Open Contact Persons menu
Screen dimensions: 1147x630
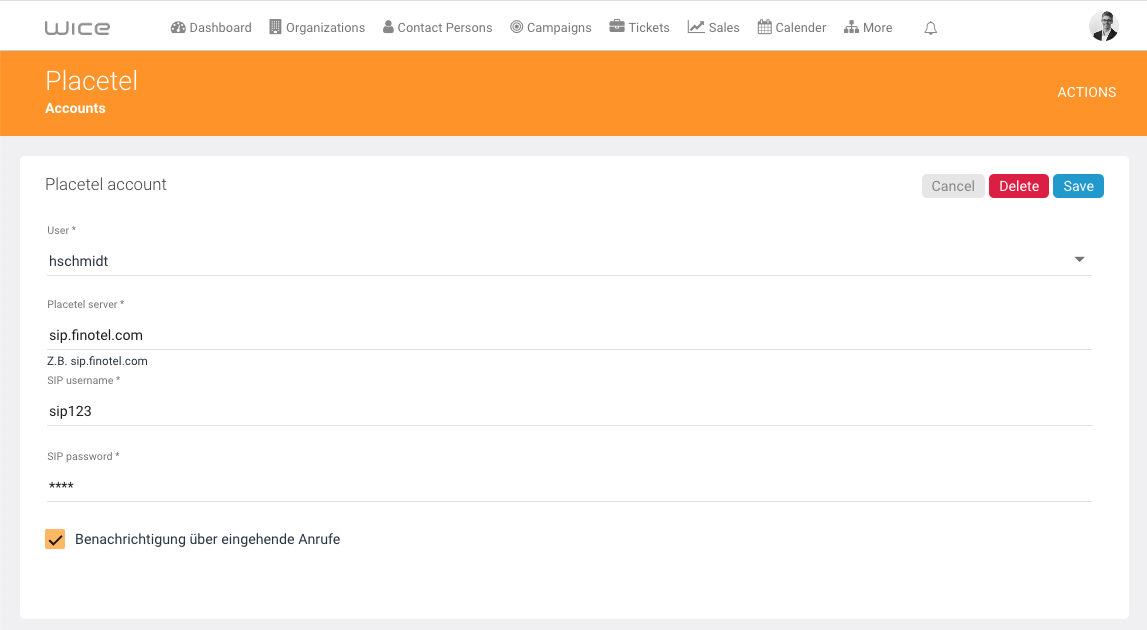pyautogui.click(x=437, y=27)
